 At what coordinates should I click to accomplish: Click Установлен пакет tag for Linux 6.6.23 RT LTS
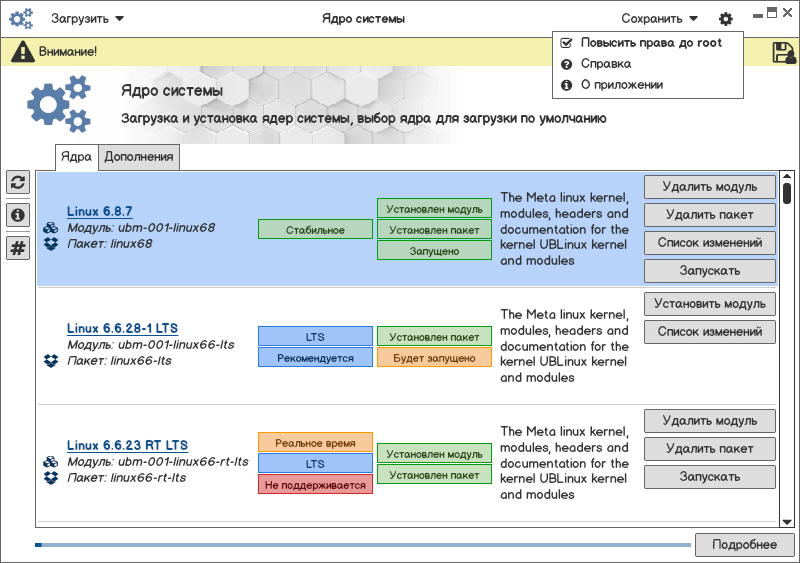tap(434, 475)
